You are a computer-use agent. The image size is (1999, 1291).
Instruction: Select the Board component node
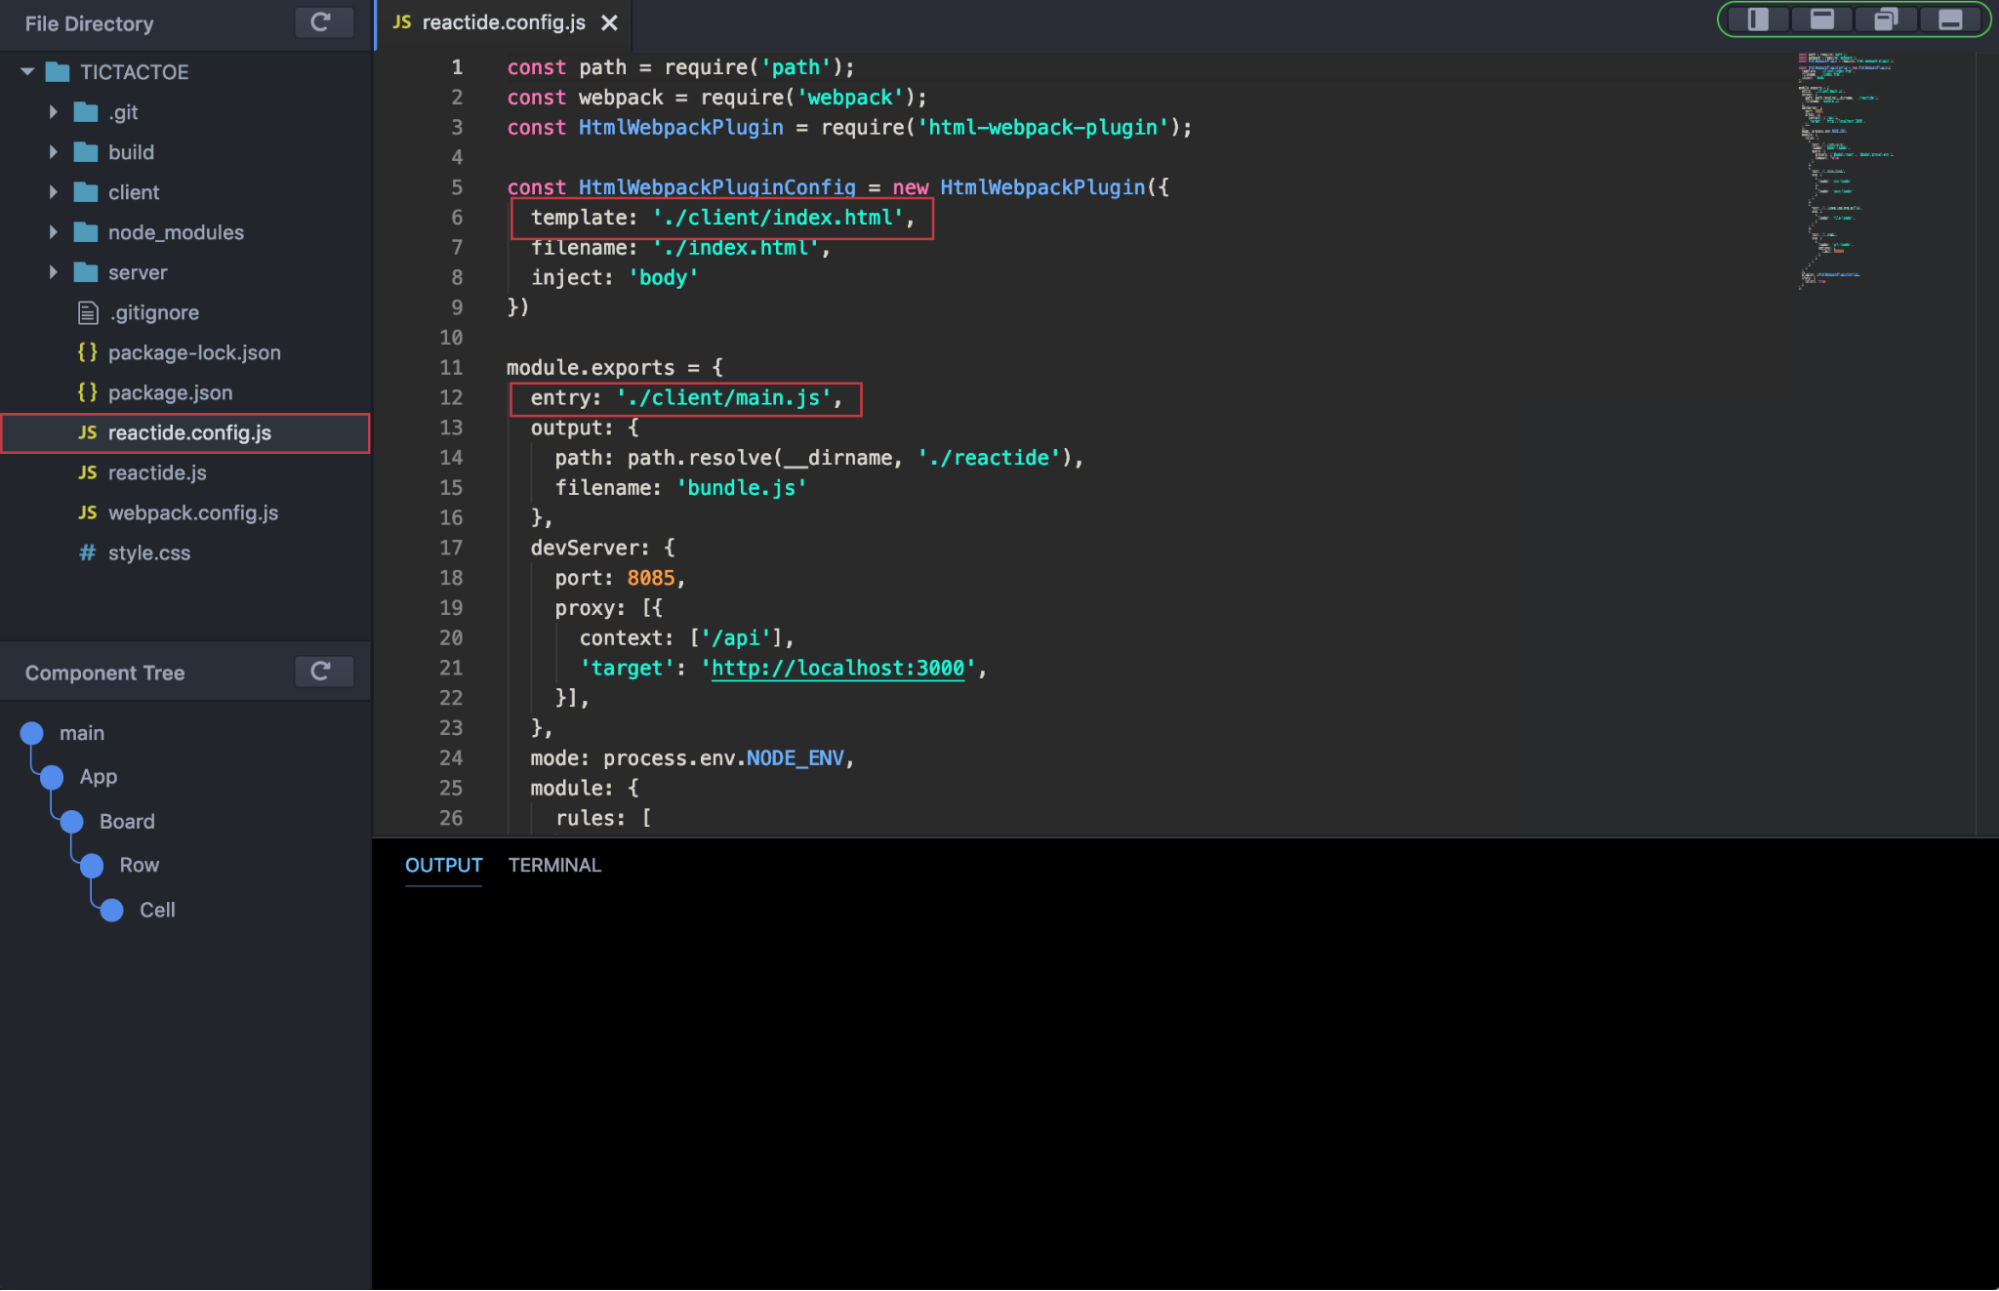coord(70,820)
